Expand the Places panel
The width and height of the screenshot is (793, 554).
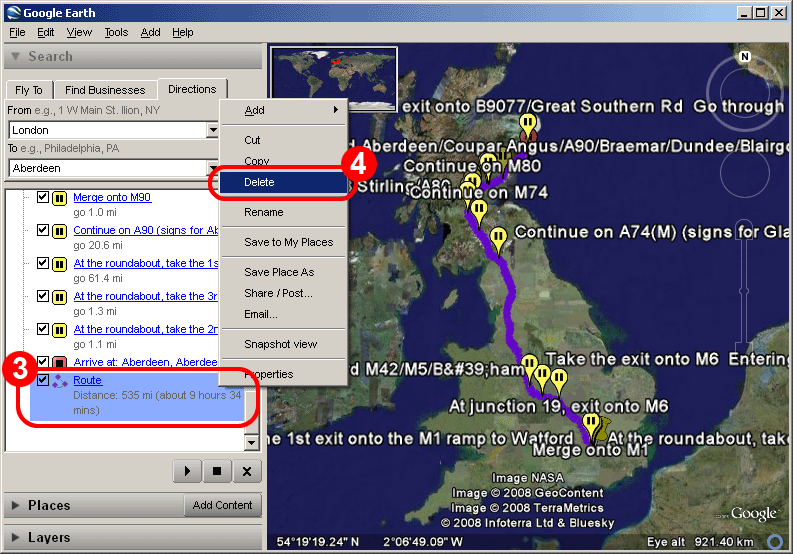point(16,505)
